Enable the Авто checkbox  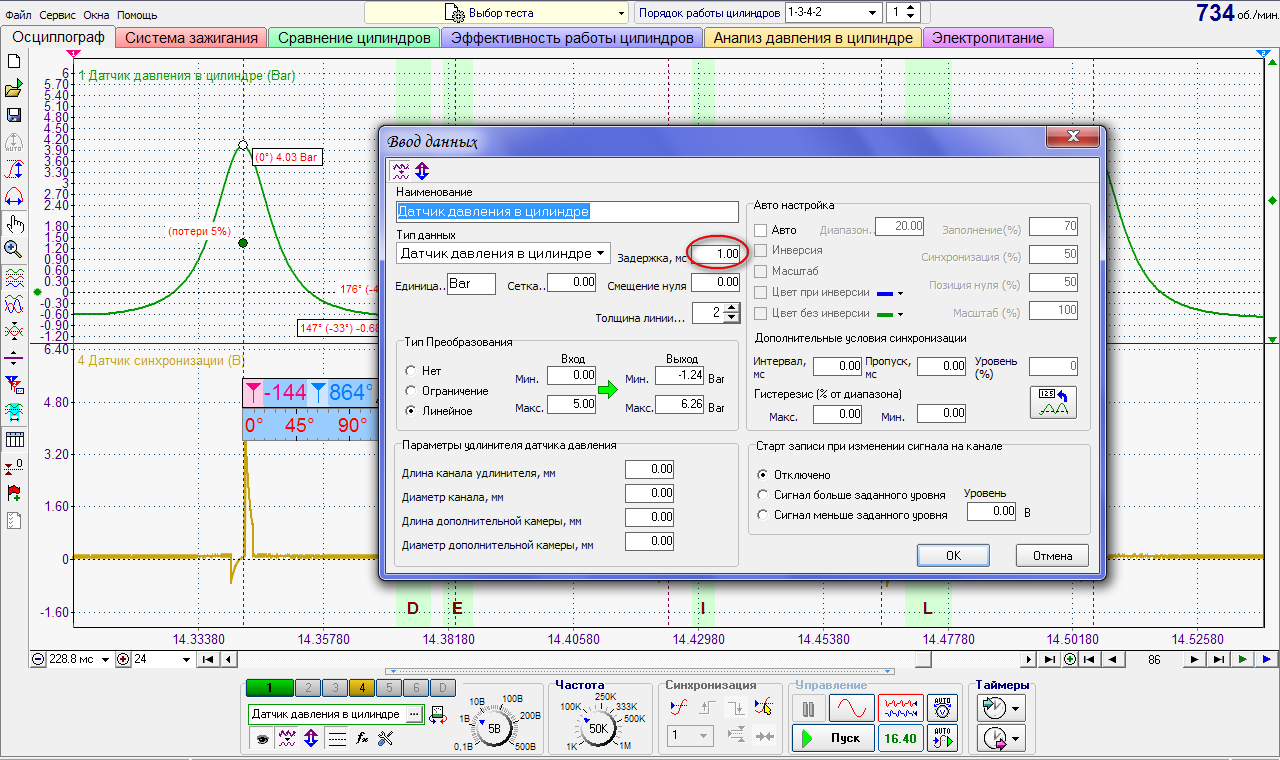761,230
